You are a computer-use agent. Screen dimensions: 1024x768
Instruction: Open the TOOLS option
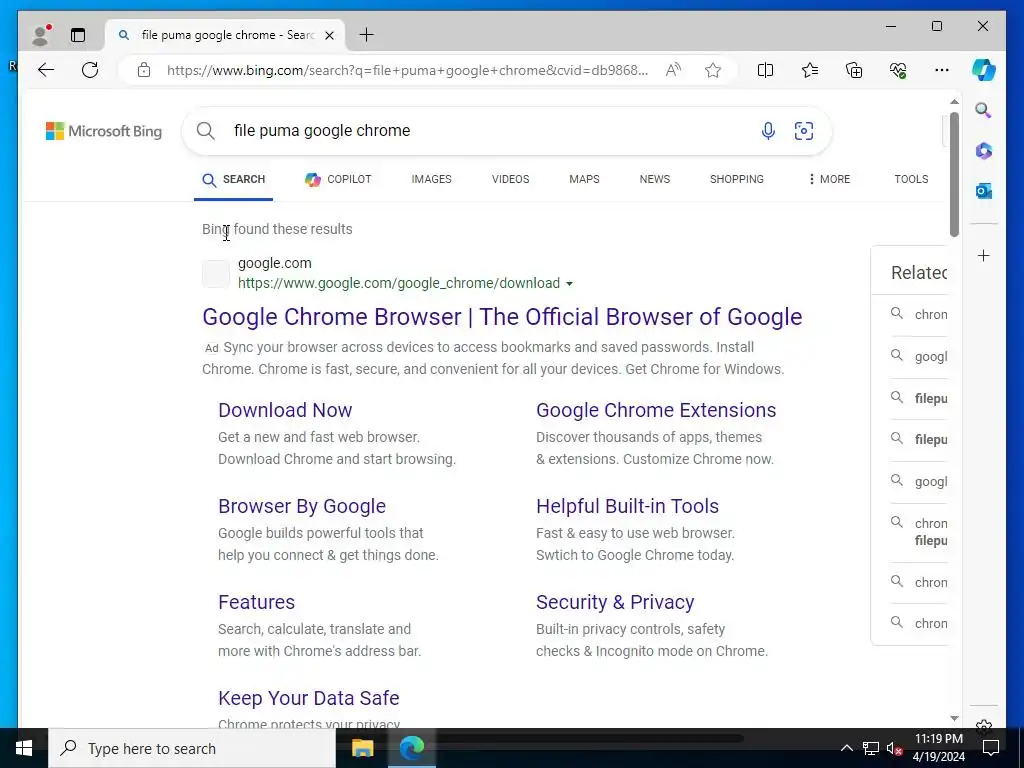click(x=911, y=180)
